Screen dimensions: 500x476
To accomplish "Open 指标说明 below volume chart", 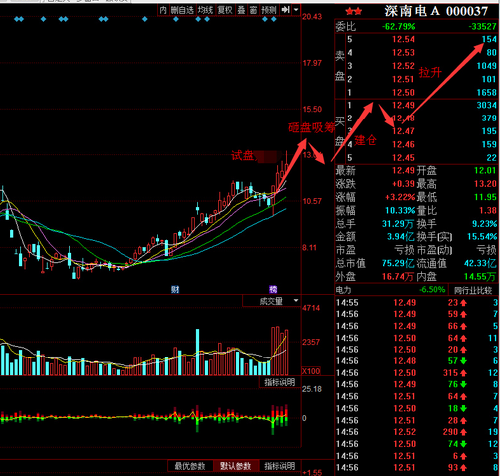I will coord(280,382).
